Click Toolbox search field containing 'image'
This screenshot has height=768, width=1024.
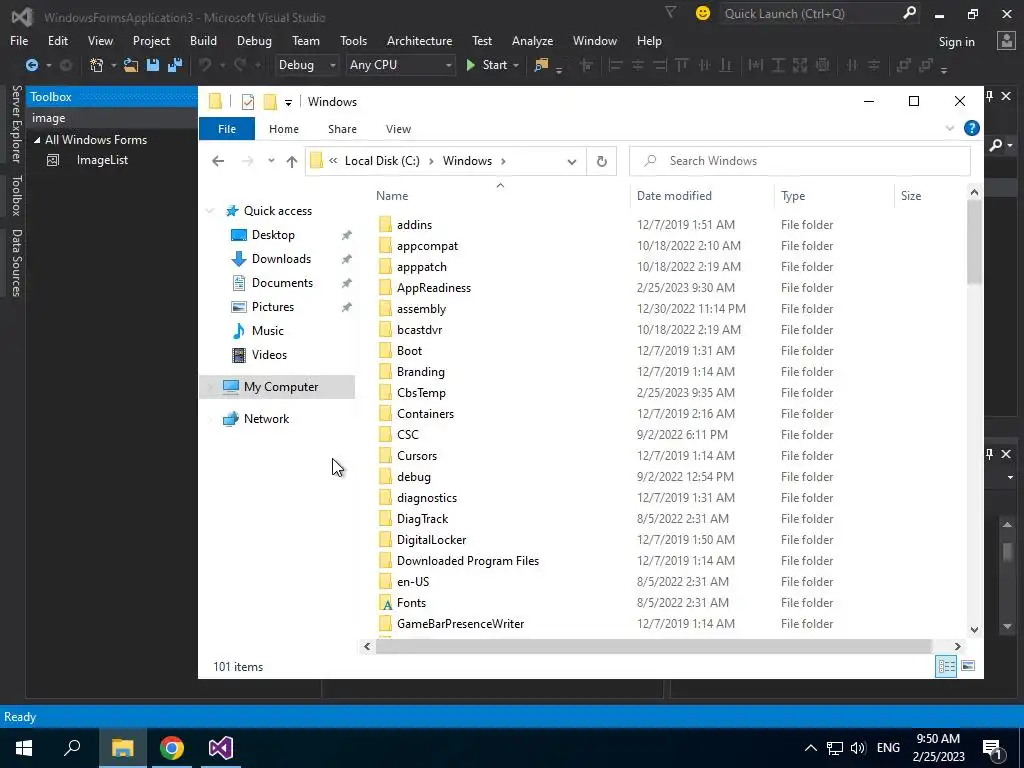[x=111, y=118]
